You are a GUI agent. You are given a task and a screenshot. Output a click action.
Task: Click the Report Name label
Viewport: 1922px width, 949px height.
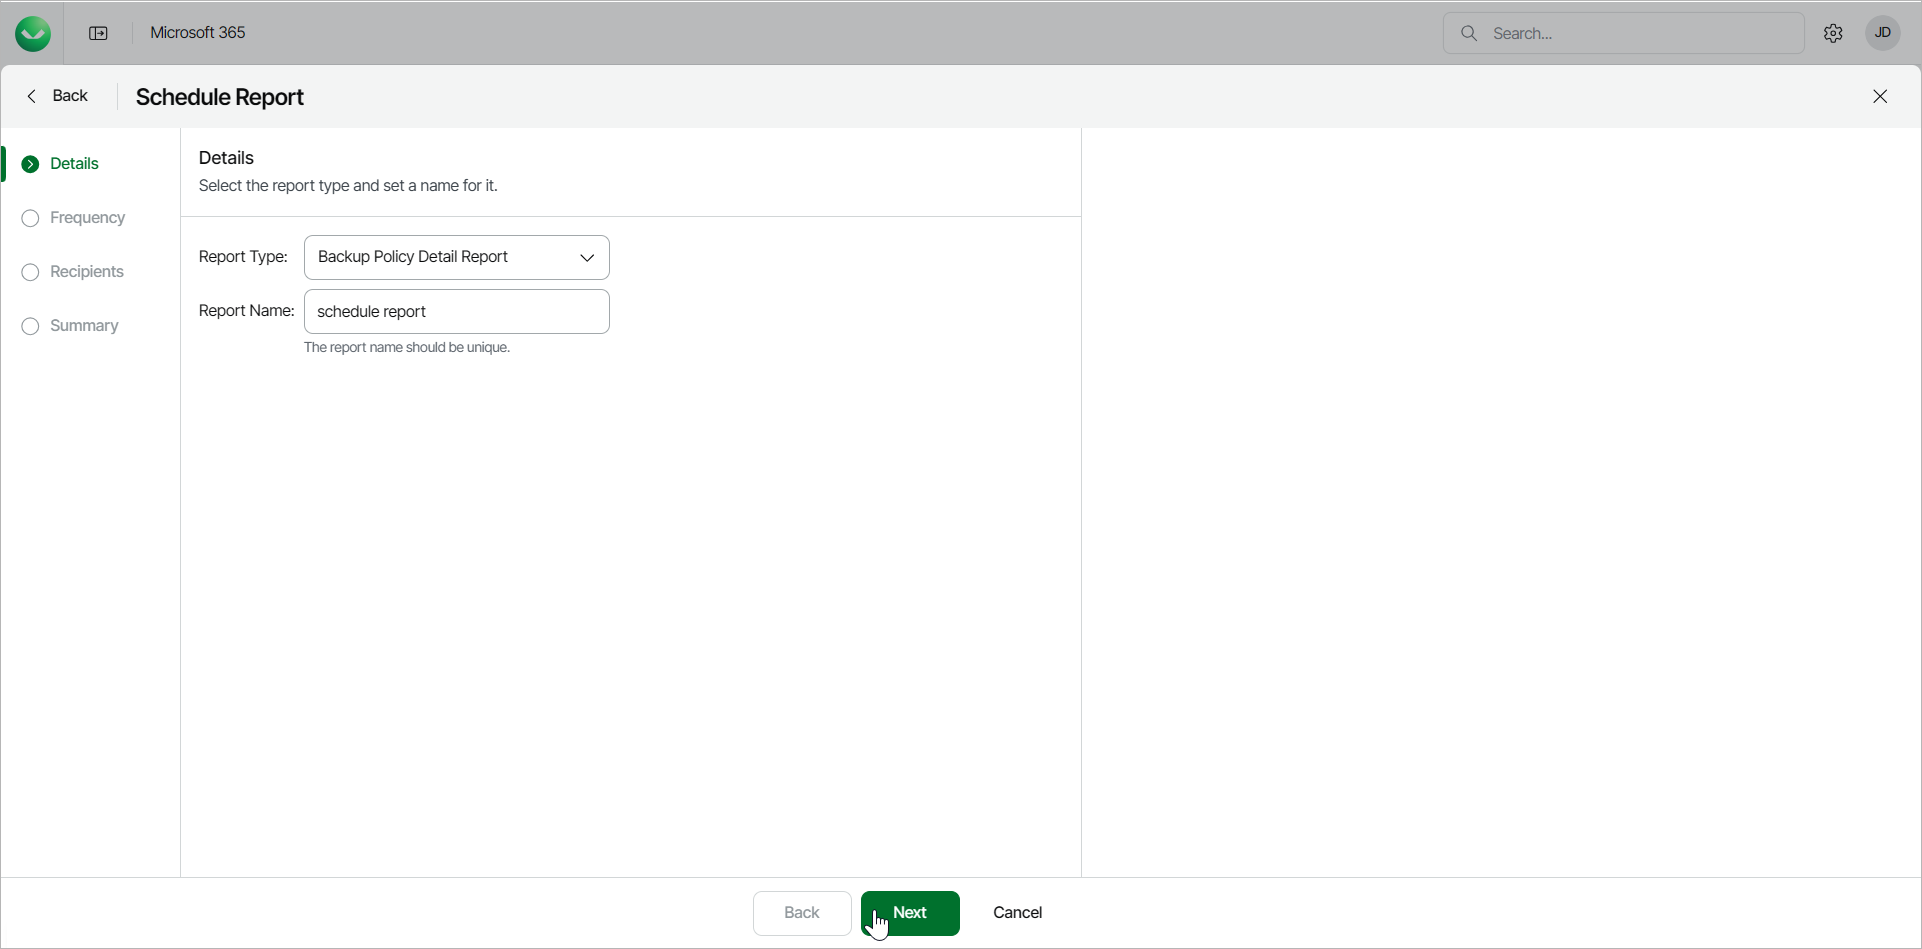point(246,311)
